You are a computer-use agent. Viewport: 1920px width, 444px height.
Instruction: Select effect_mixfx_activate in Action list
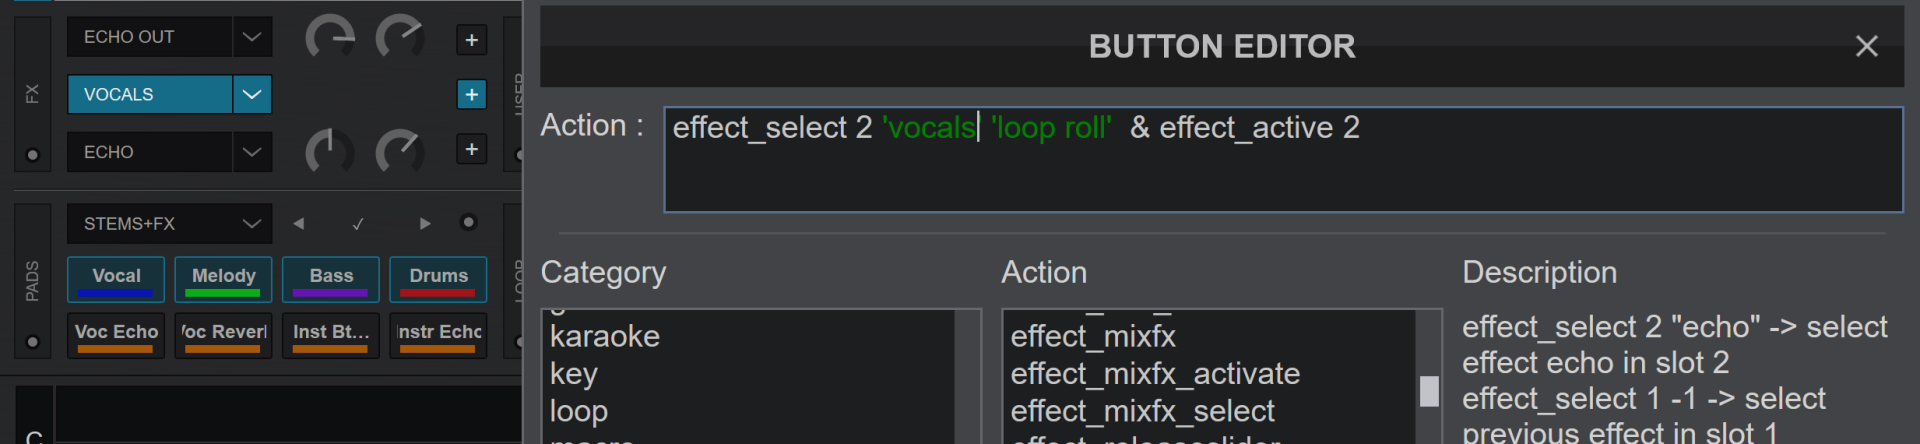click(1155, 374)
